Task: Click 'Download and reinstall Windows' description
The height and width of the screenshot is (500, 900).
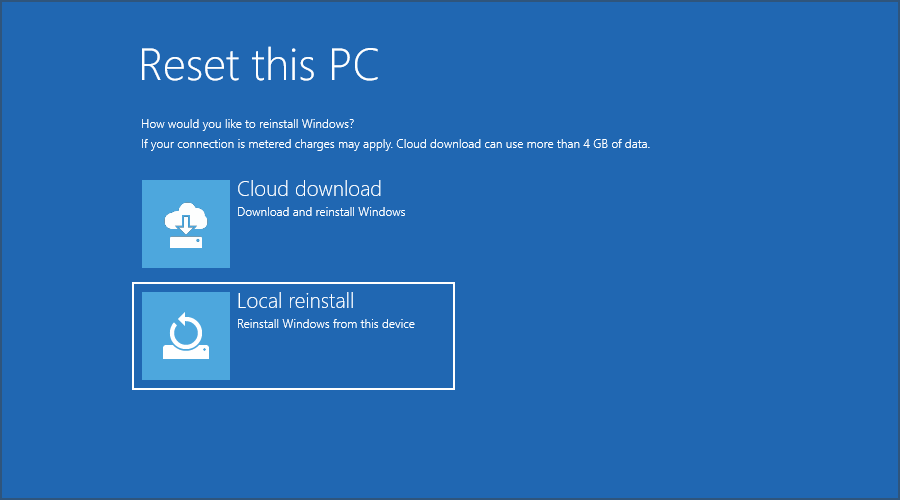Action: point(321,212)
